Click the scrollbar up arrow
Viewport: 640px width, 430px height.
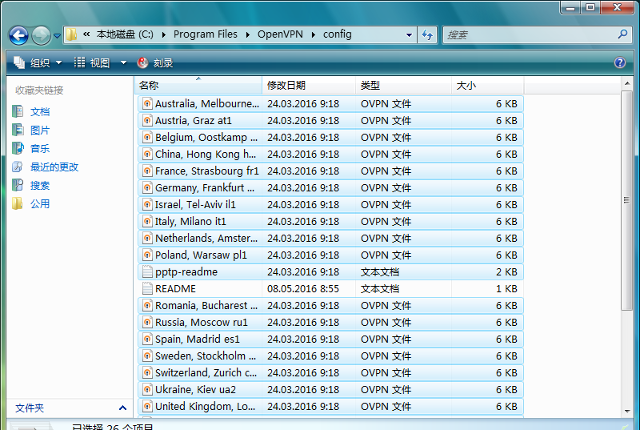[627, 84]
